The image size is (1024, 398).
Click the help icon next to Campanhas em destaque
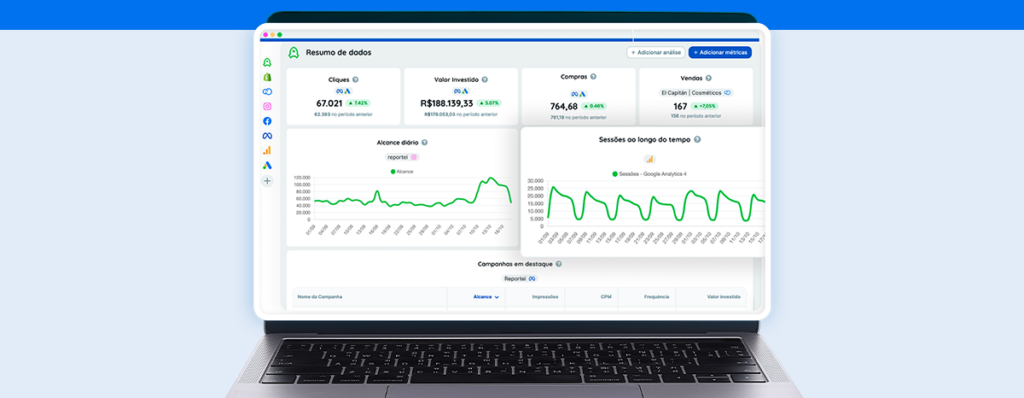point(558,264)
